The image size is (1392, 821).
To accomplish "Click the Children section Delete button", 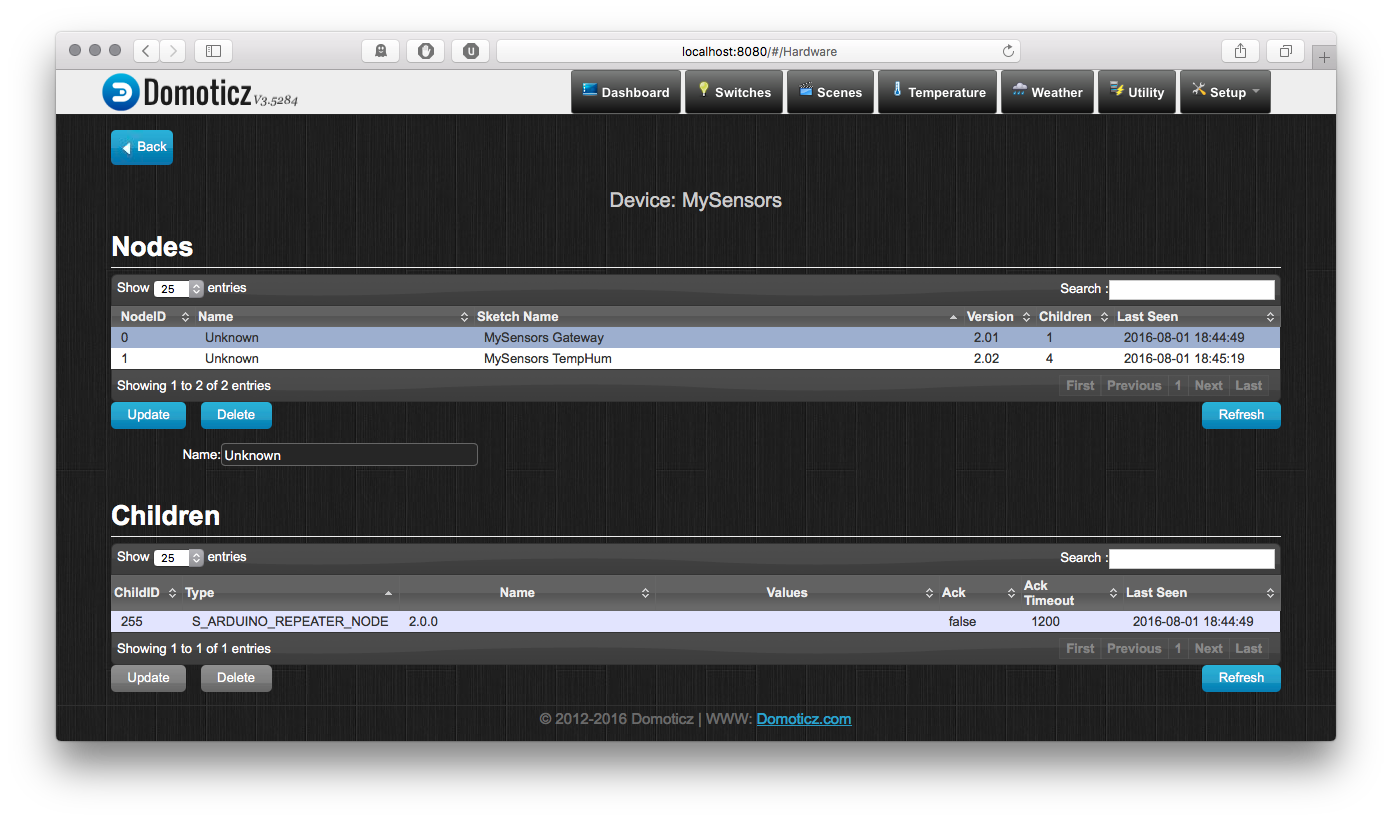I will 236,678.
